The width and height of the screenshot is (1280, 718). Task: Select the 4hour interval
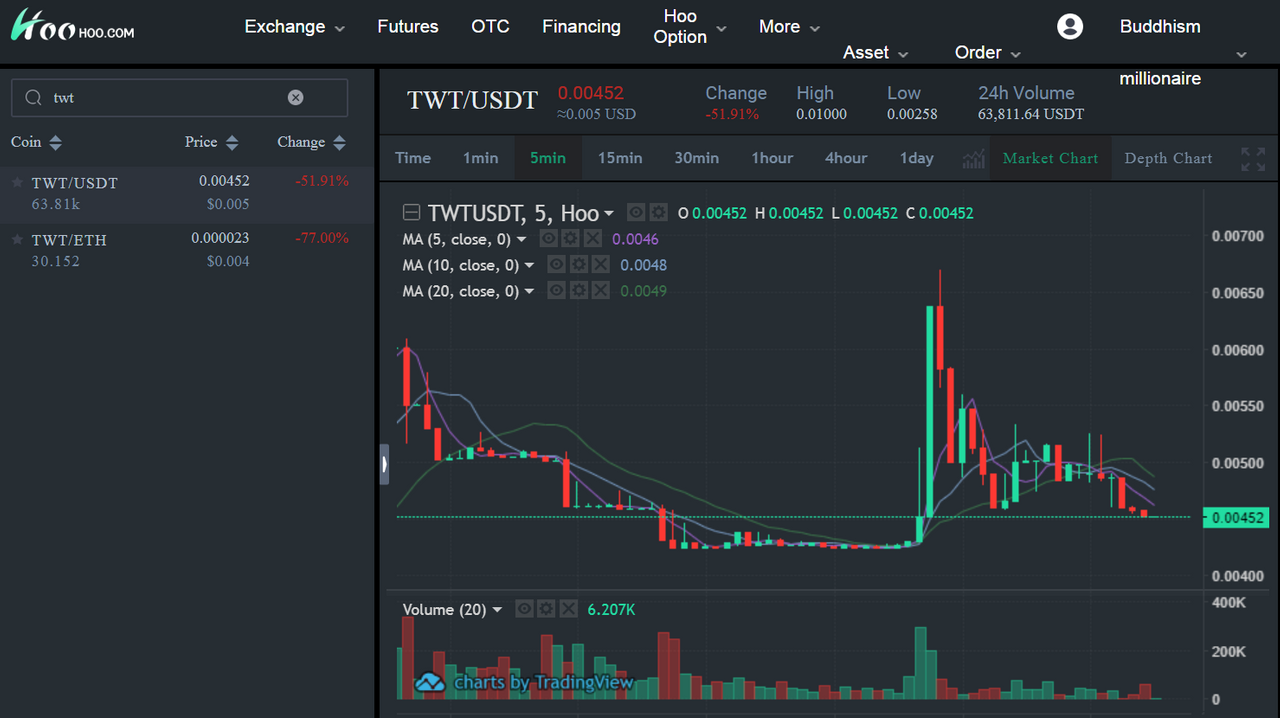tap(846, 158)
